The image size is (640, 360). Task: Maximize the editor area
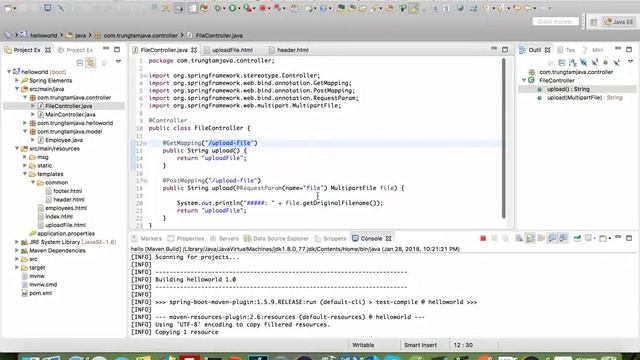point(505,49)
